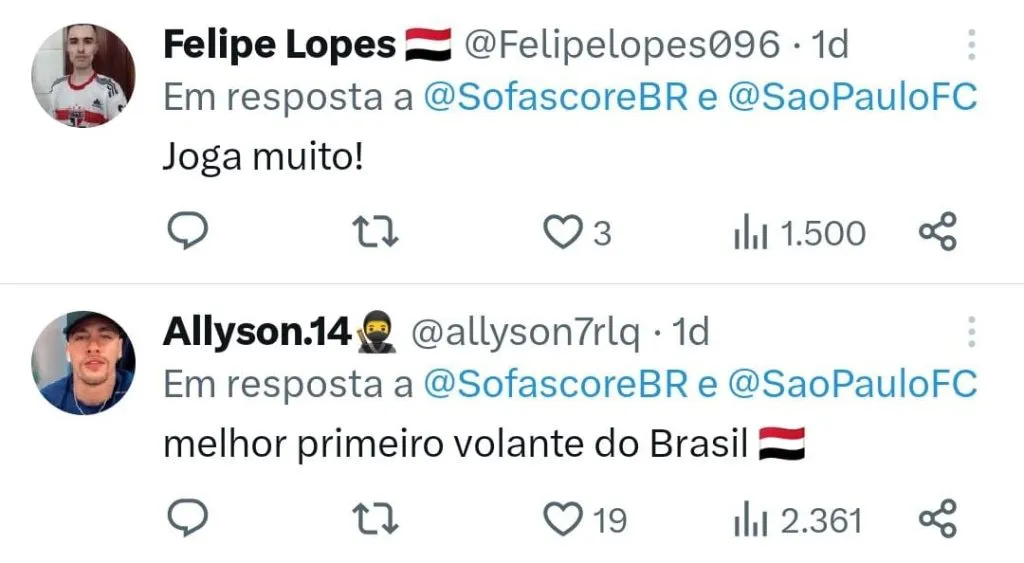View analytics showing 1.500 views

tap(799, 233)
